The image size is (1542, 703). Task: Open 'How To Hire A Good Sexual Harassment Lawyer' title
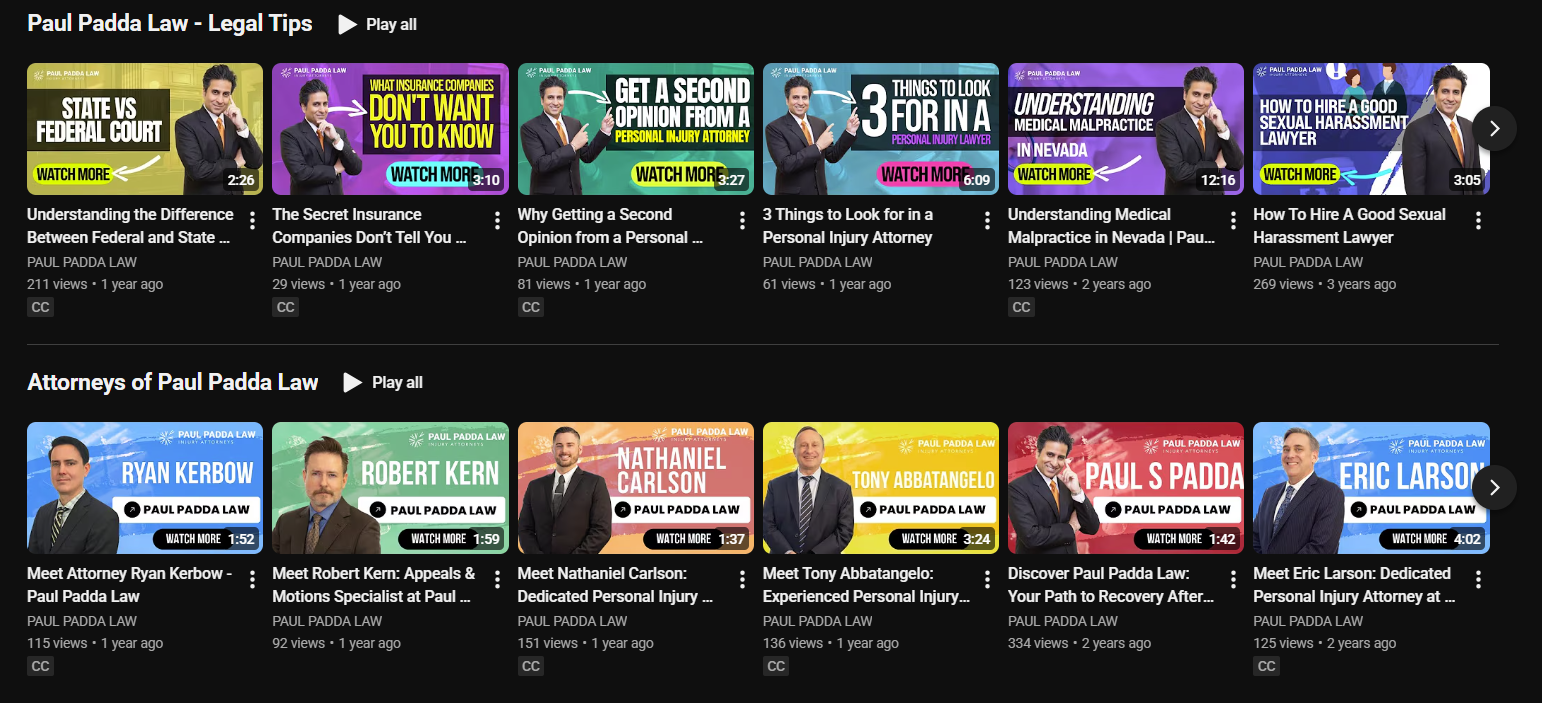tap(1349, 226)
